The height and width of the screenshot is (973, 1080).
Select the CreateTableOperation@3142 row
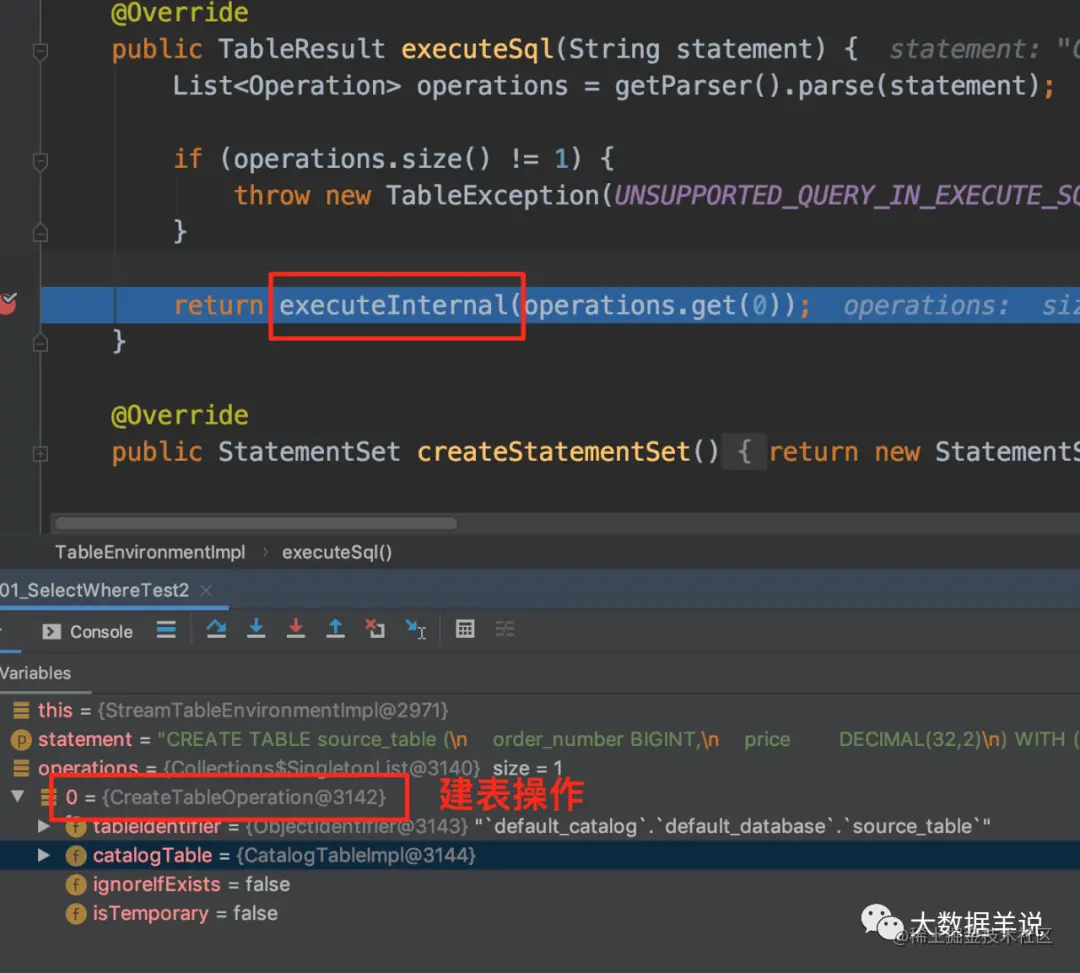(540, 797)
